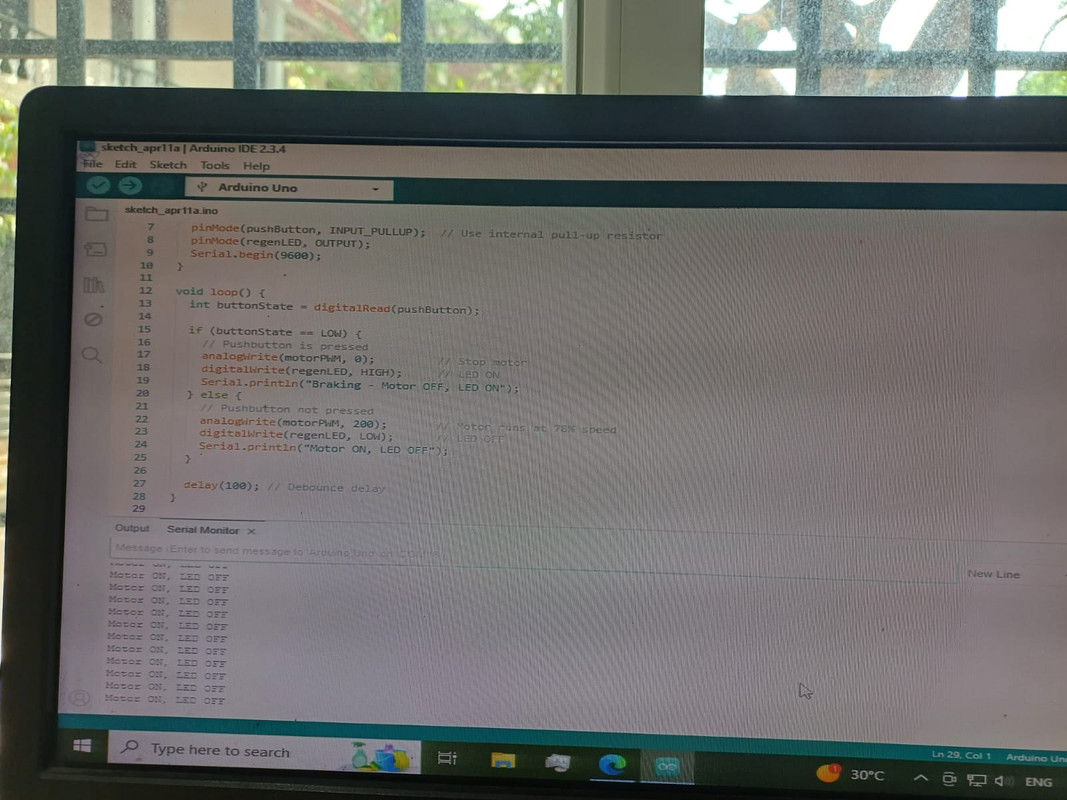Click the analogWrite(motorPWM, 200) line
The height and width of the screenshot is (800, 1067).
293,422
